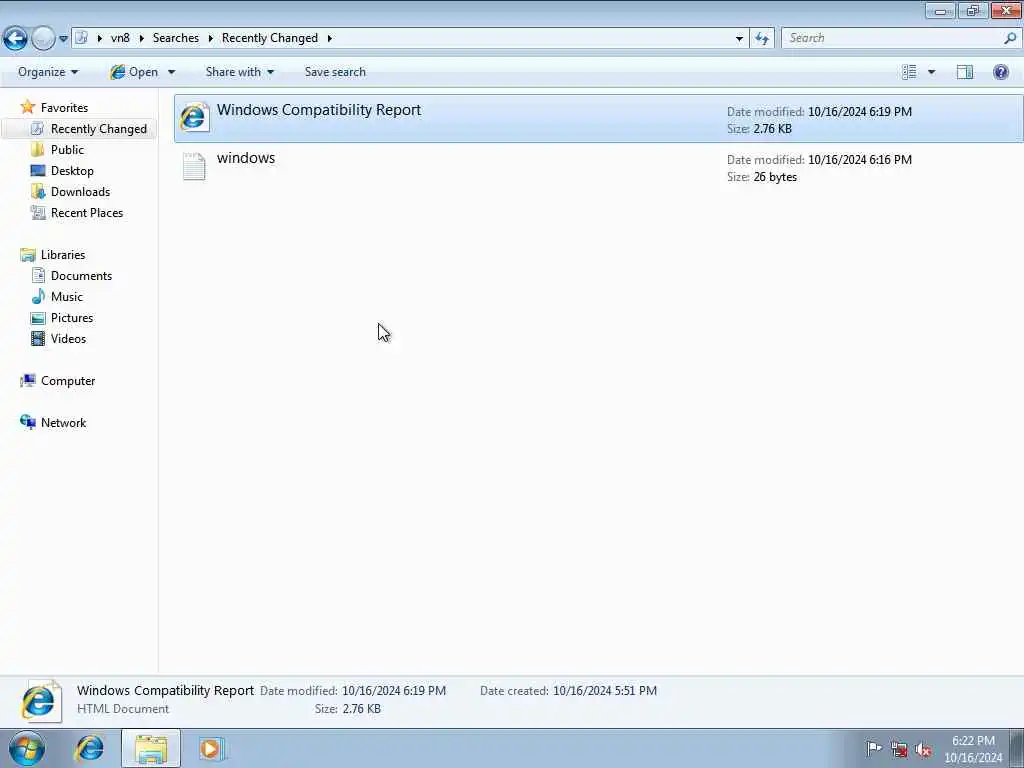
Task: Click the Open toolbar button
Action: (135, 72)
